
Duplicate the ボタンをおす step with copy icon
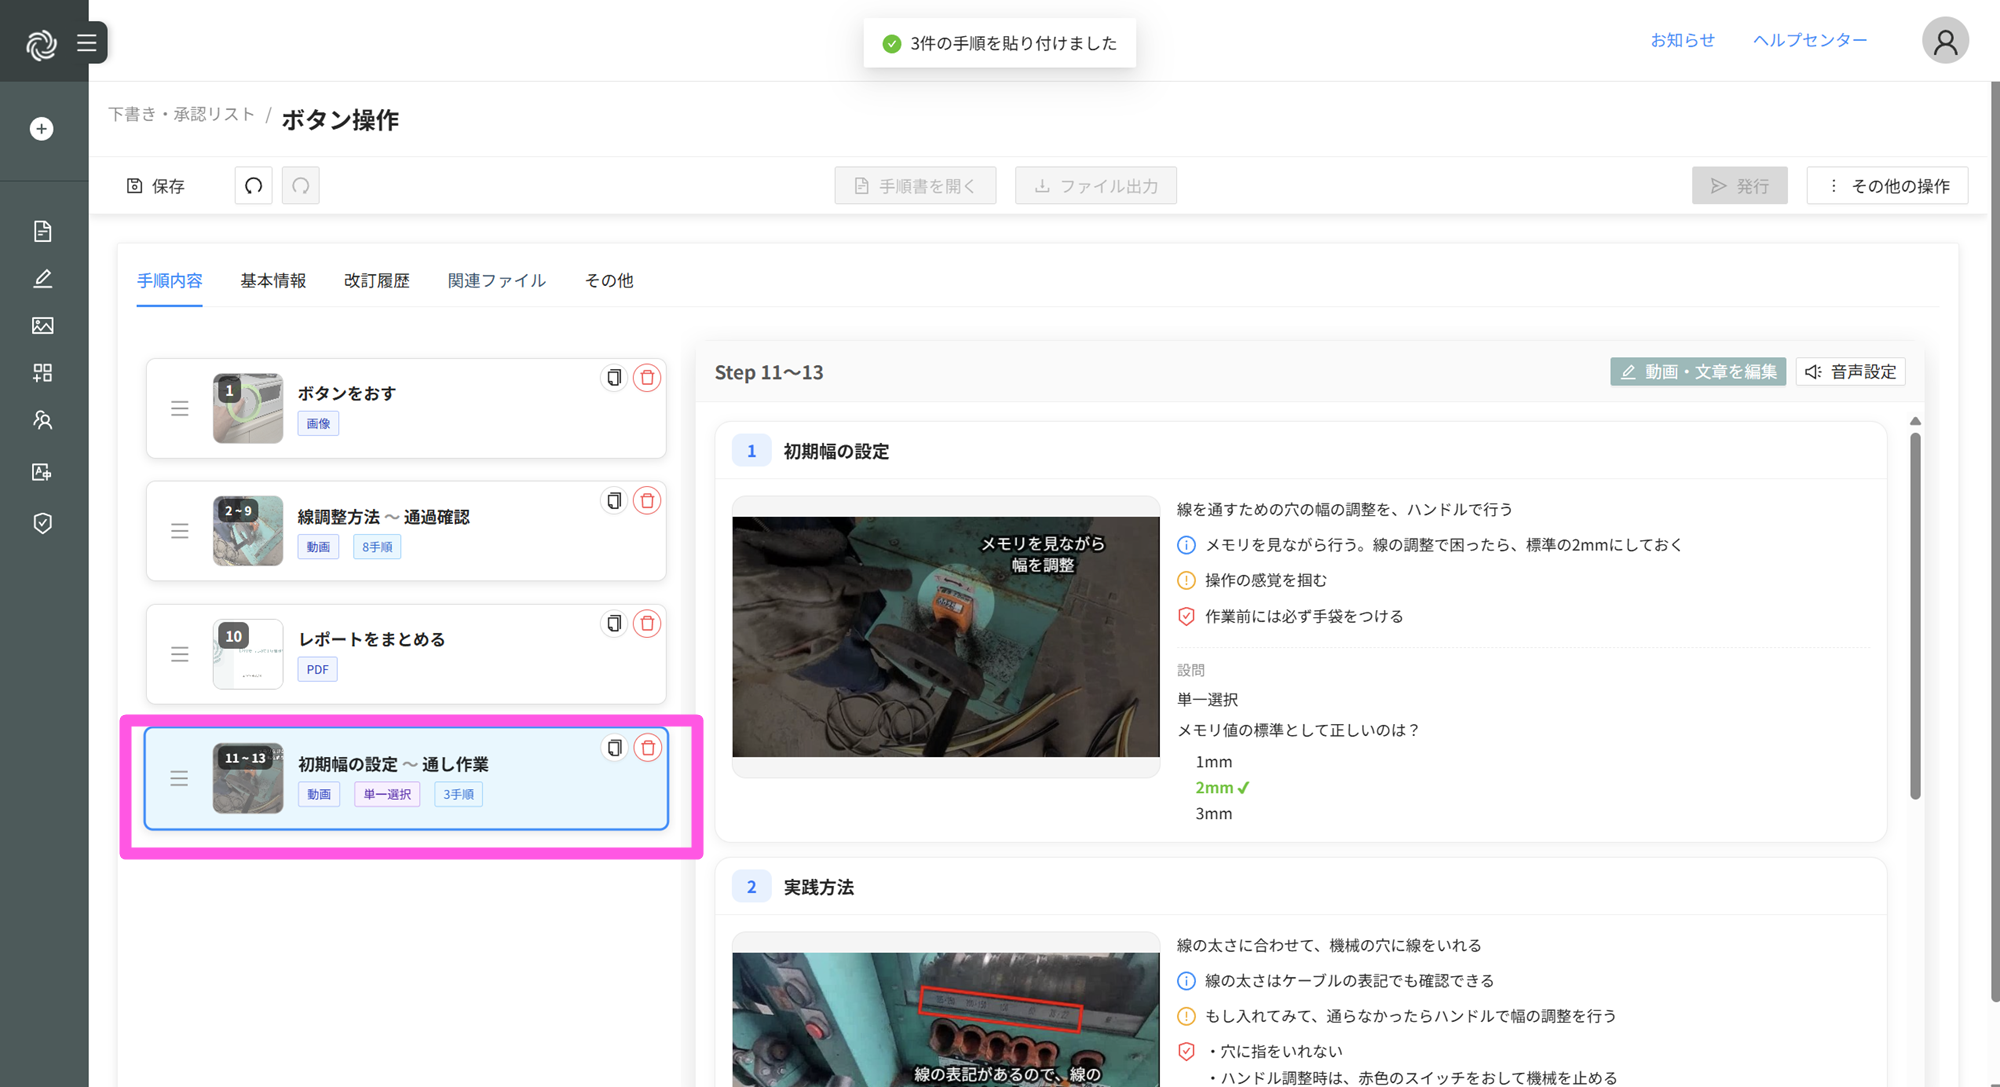coord(614,378)
